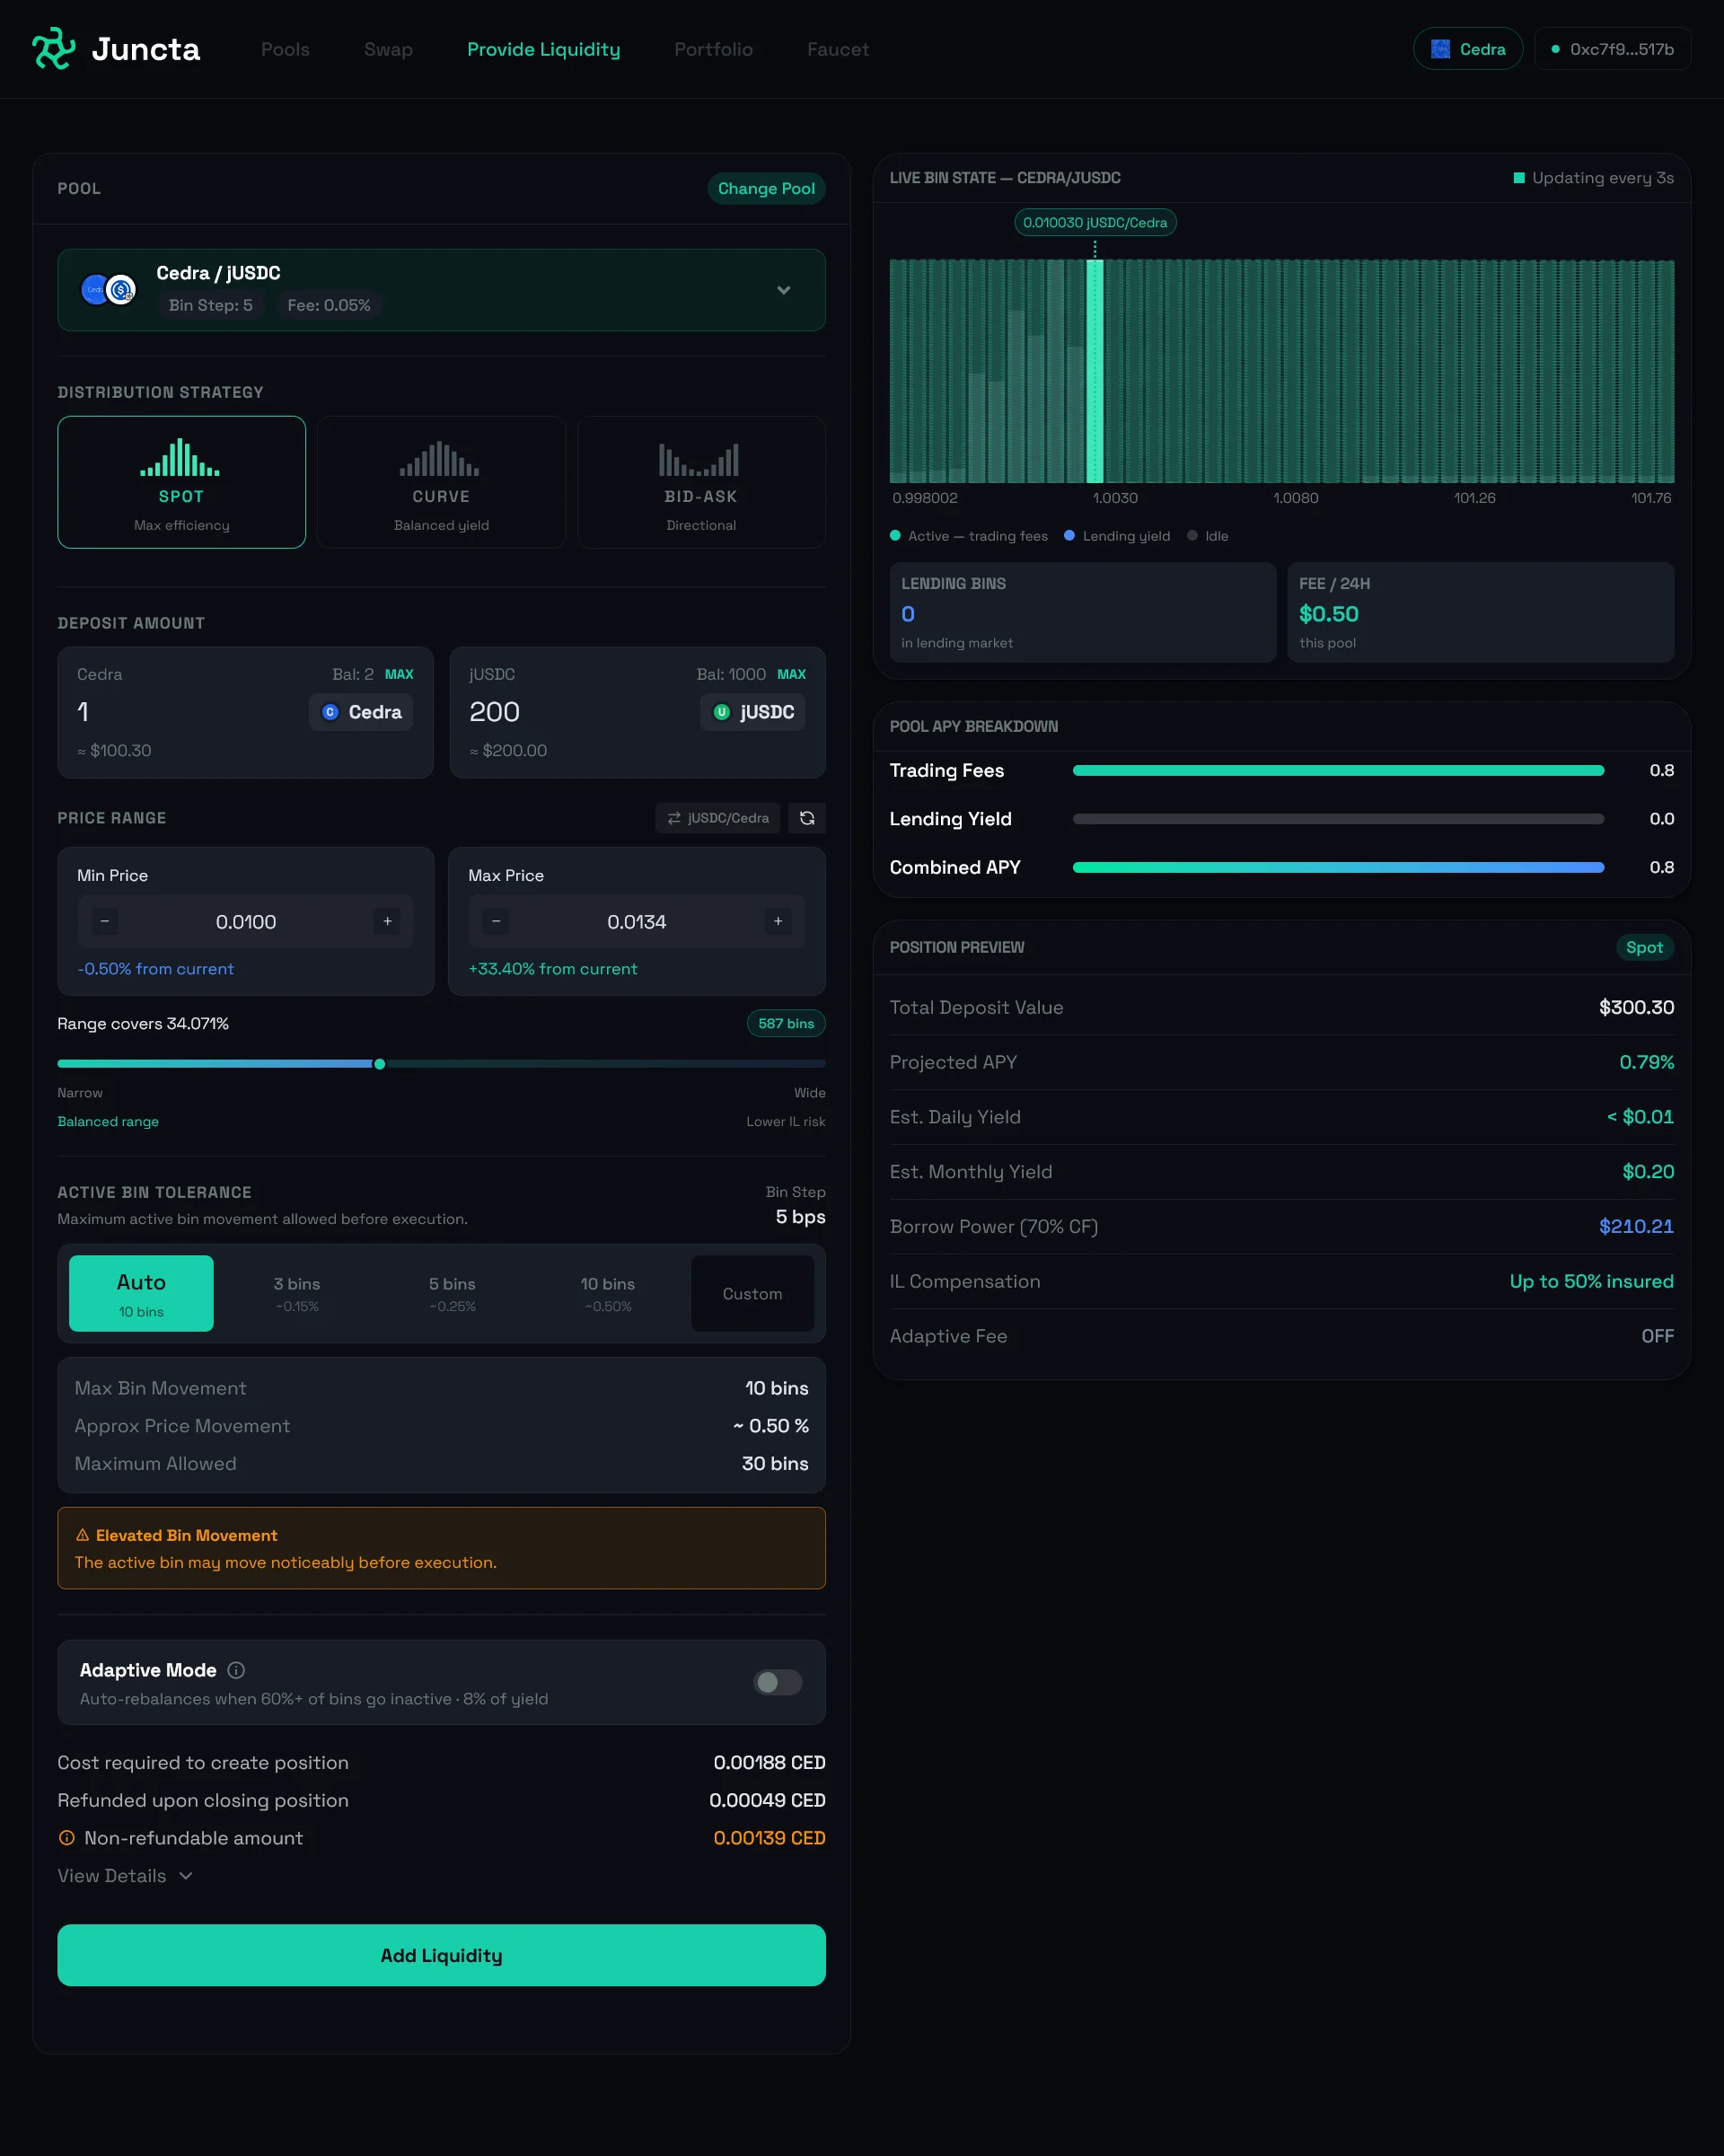Select the 10 bins ~0.50% tolerance
Image resolution: width=1724 pixels, height=2156 pixels.
608,1293
